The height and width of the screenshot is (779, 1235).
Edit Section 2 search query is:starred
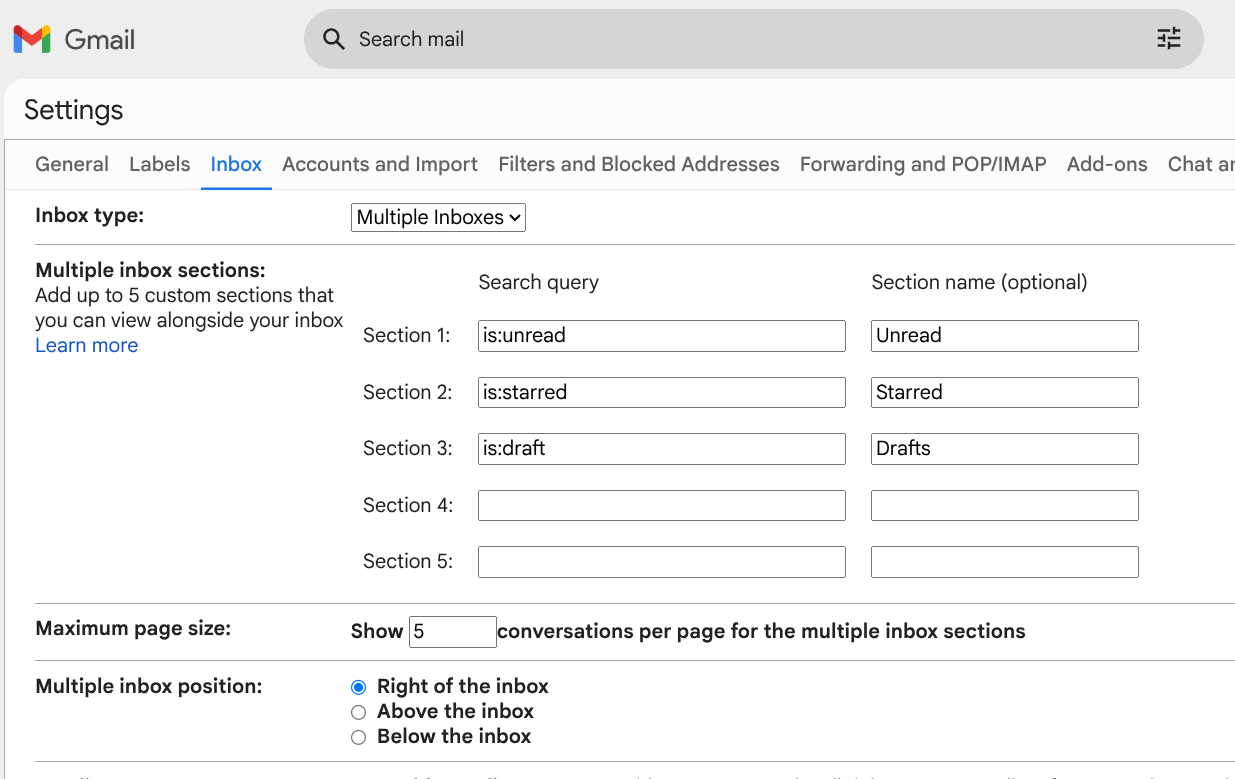click(662, 392)
